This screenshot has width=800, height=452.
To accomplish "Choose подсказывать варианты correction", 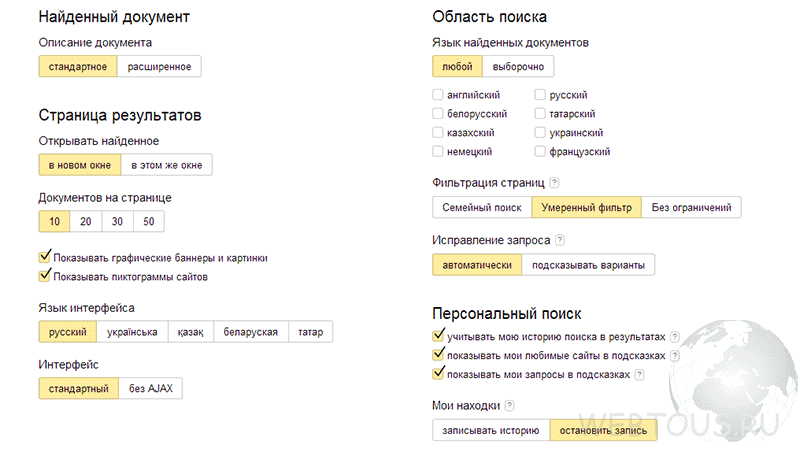I will tap(588, 265).
